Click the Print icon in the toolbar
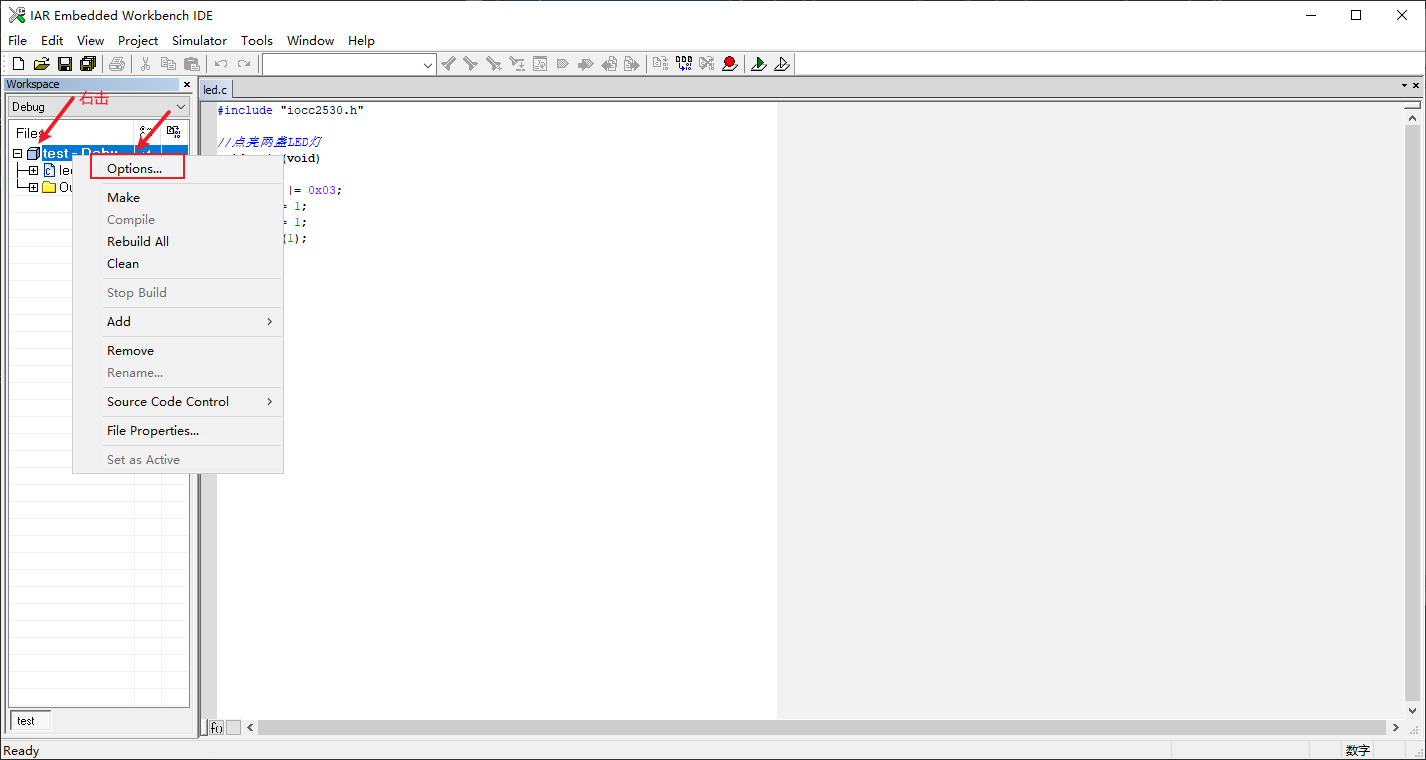 coord(117,64)
